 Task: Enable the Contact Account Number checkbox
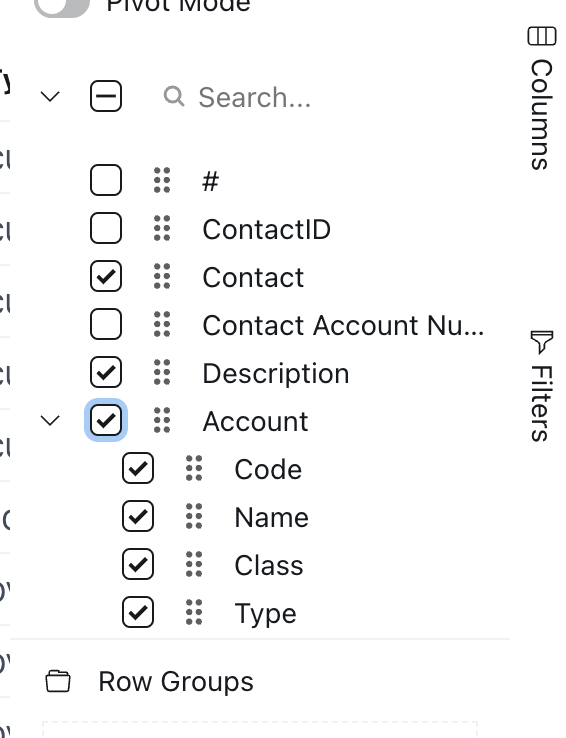click(106, 324)
